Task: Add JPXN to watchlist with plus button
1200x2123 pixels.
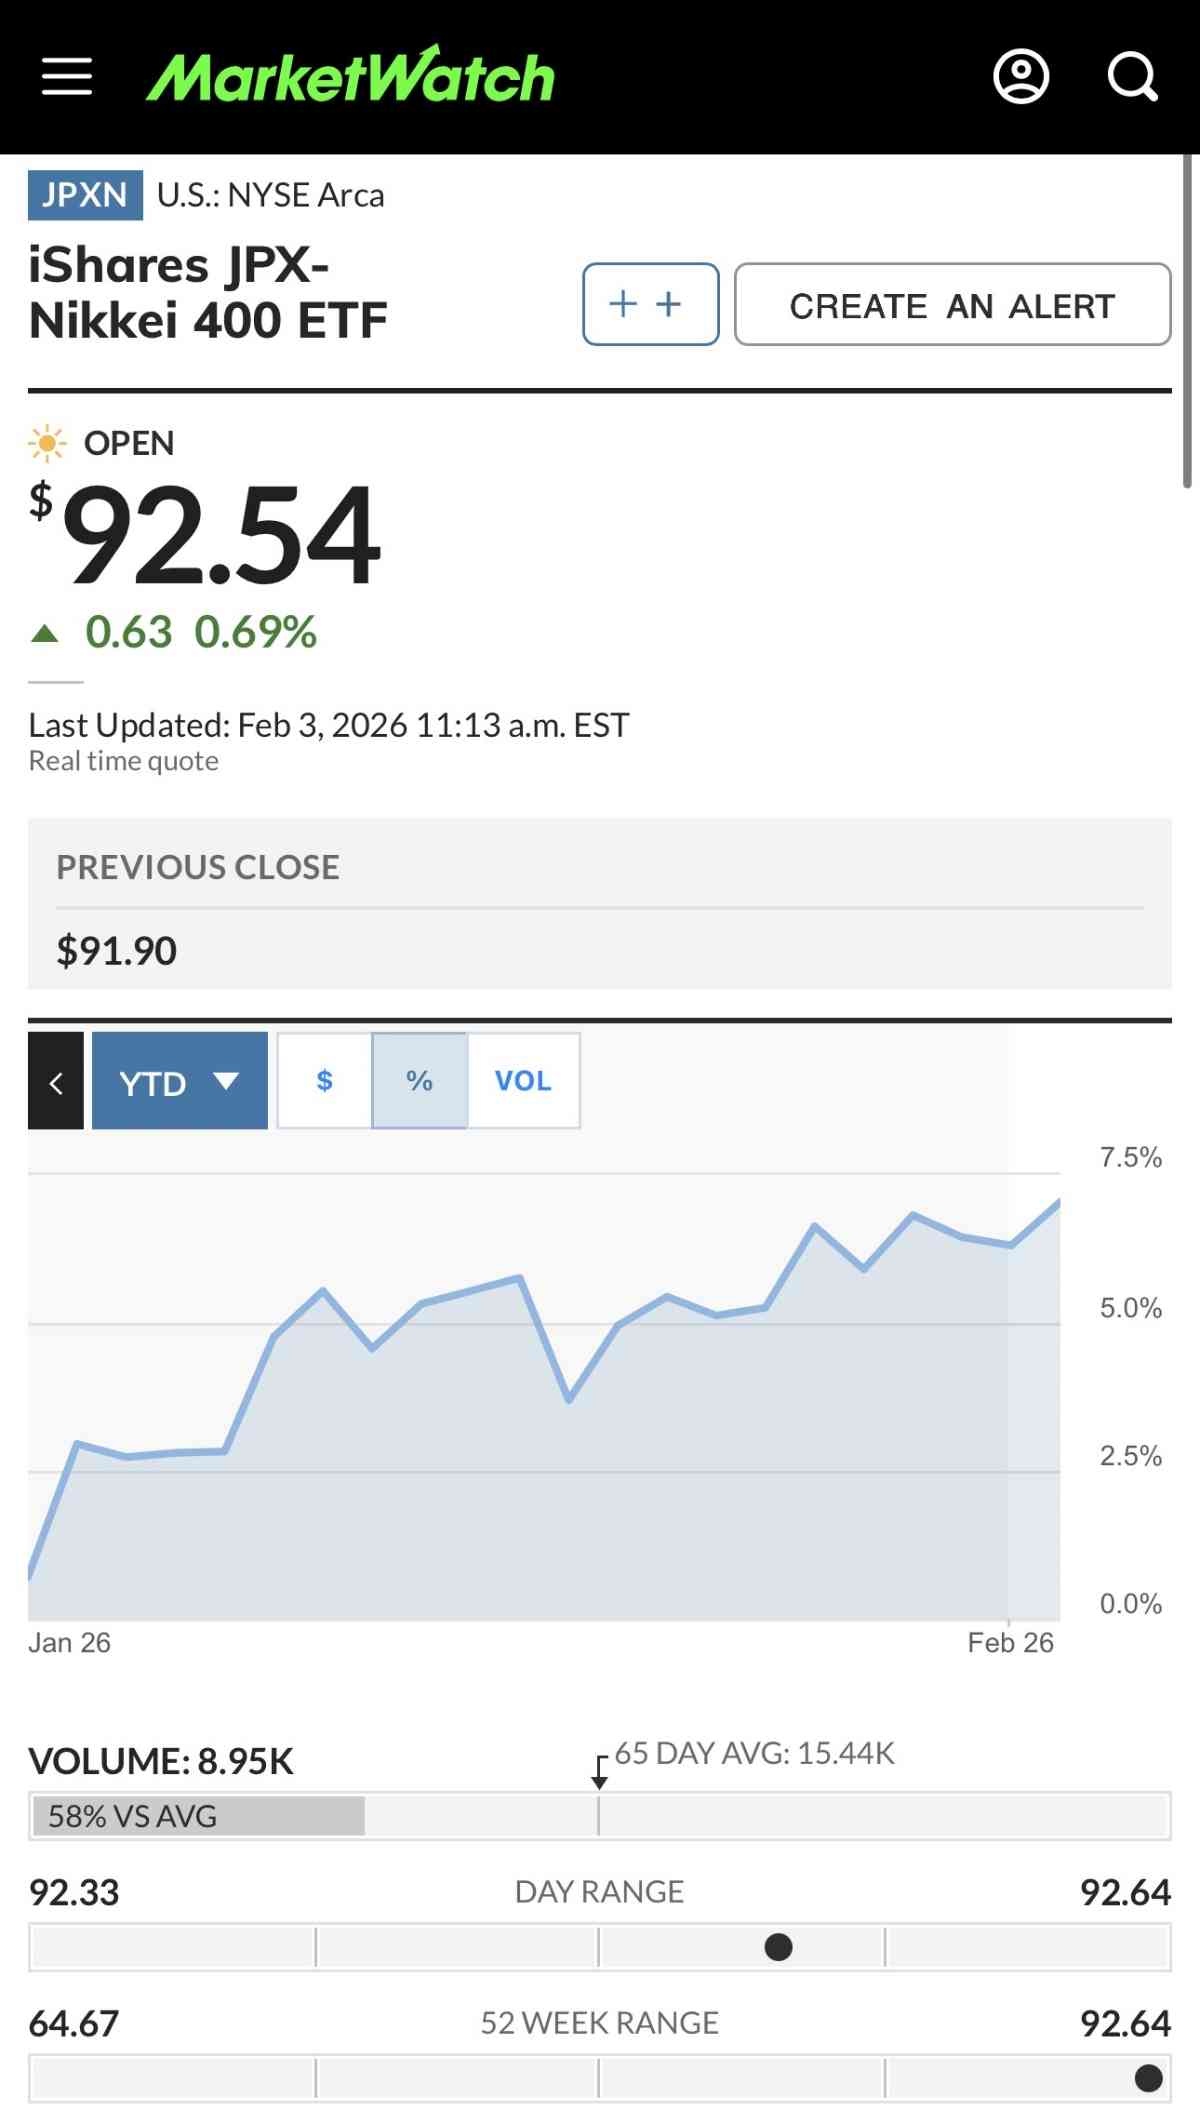Action: tap(650, 304)
